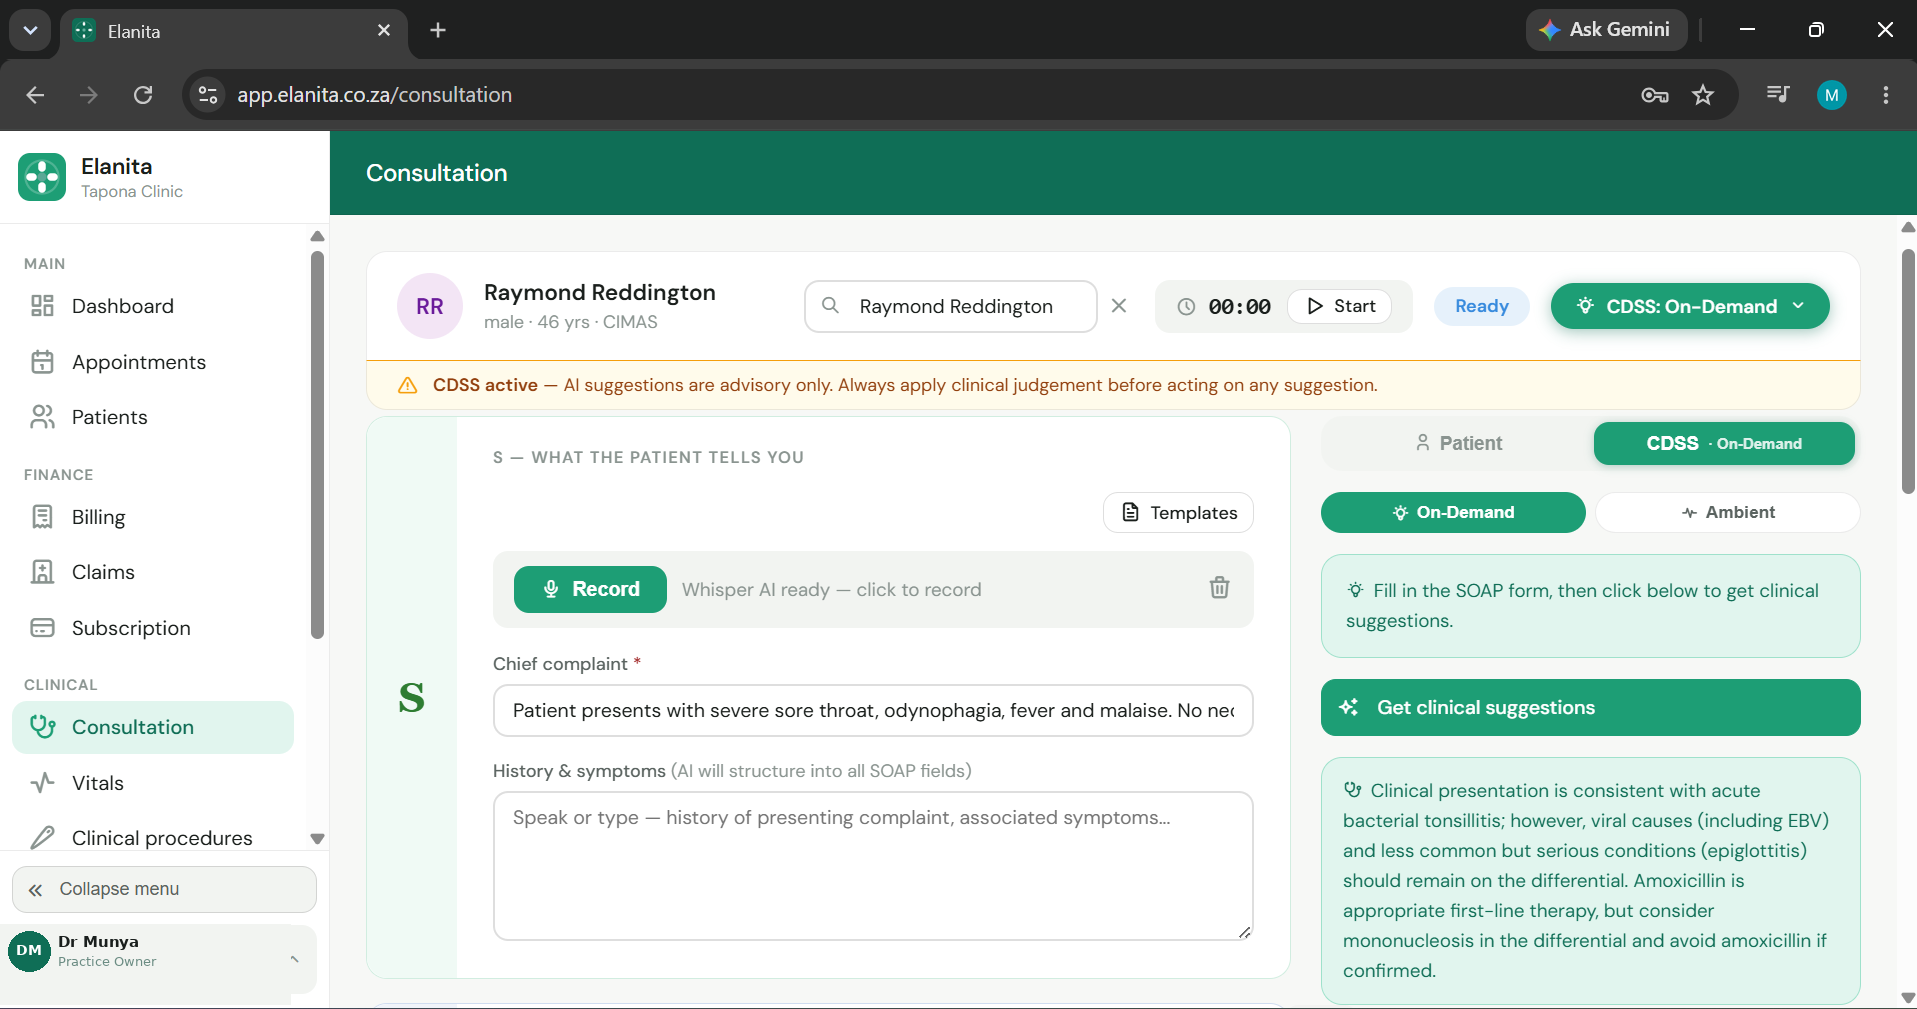Collapse the sidebar menu

[164, 889]
